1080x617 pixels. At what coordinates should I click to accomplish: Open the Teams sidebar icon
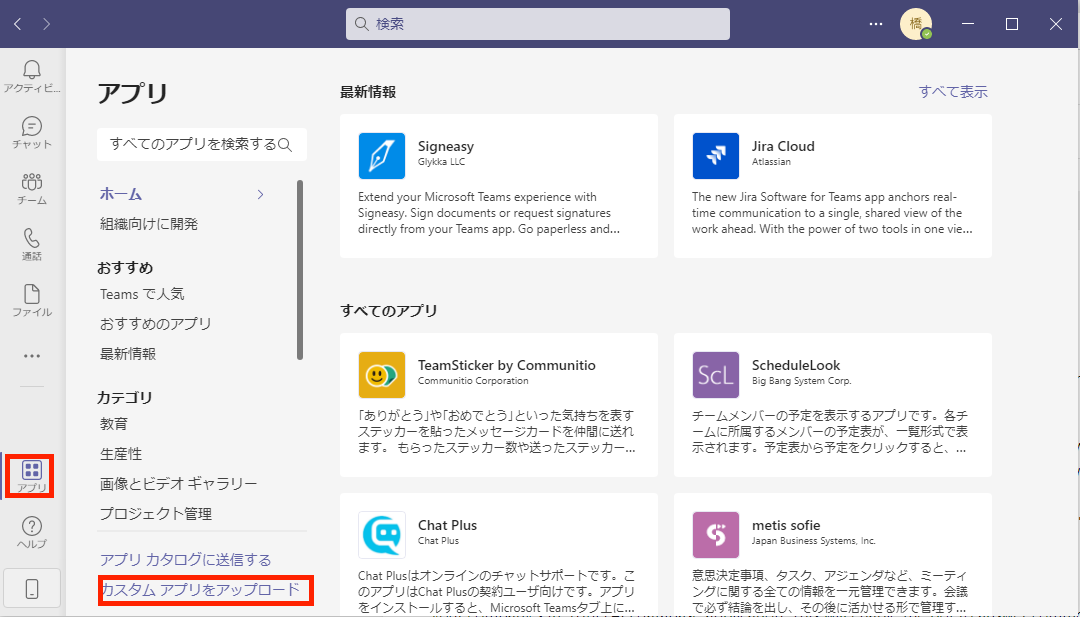tap(32, 182)
